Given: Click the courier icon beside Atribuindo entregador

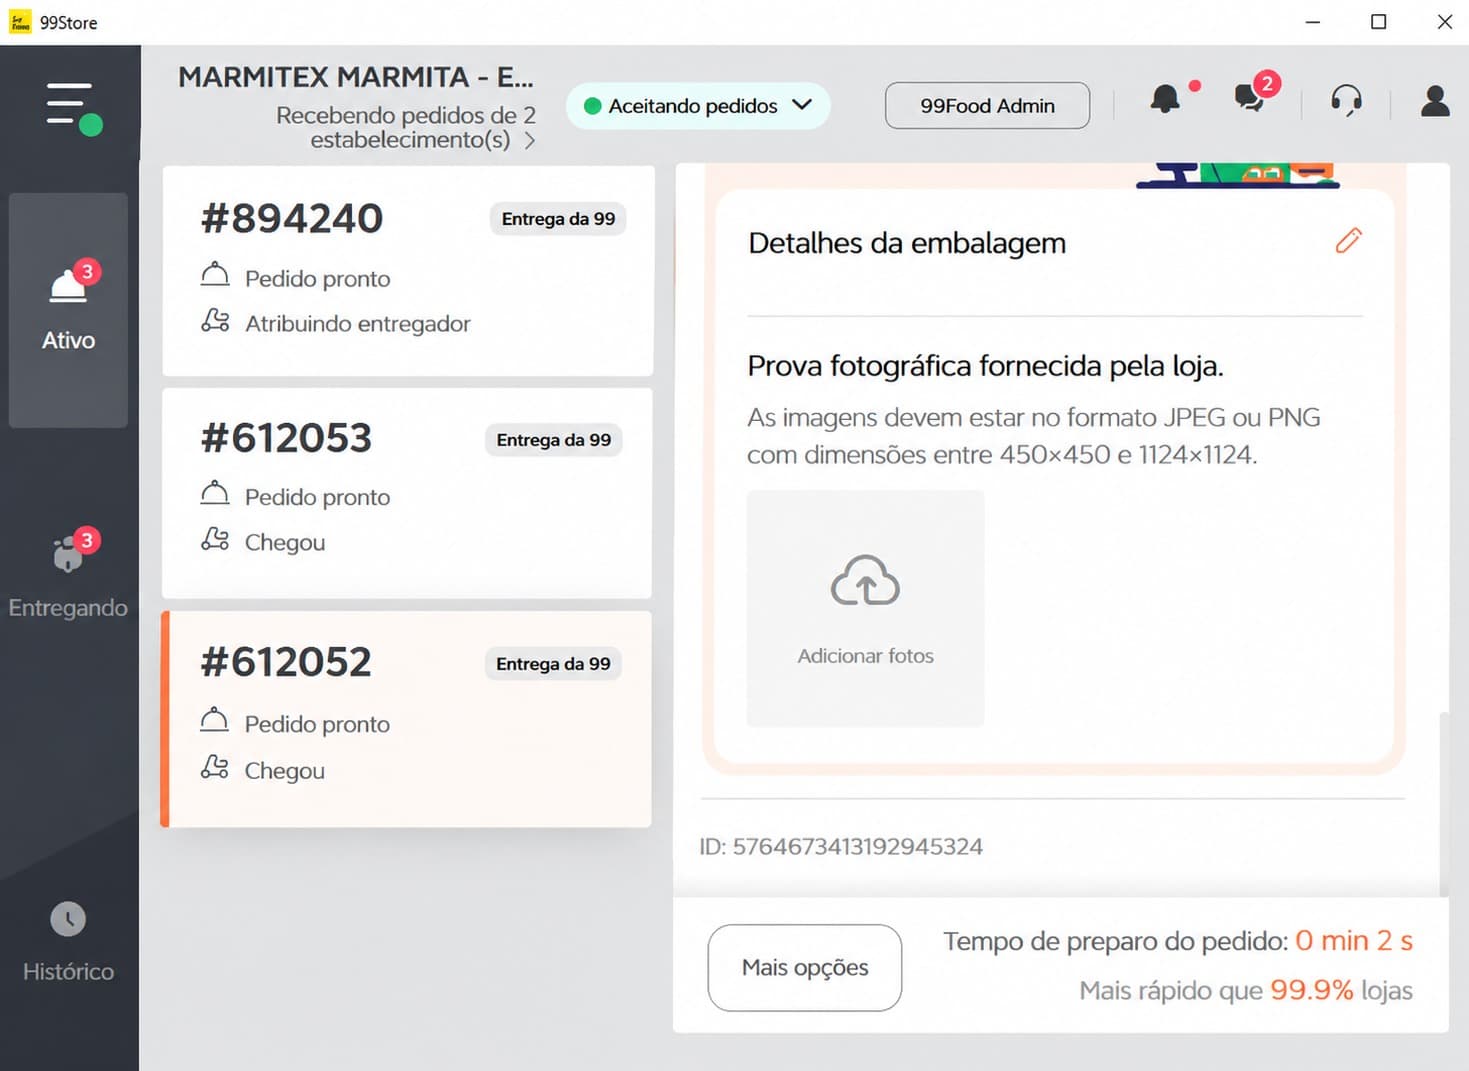Looking at the screenshot, I should click(215, 320).
